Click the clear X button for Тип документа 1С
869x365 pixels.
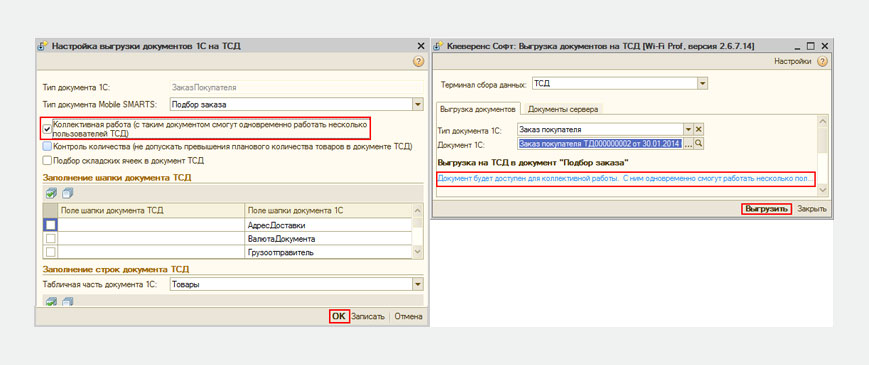click(698, 130)
